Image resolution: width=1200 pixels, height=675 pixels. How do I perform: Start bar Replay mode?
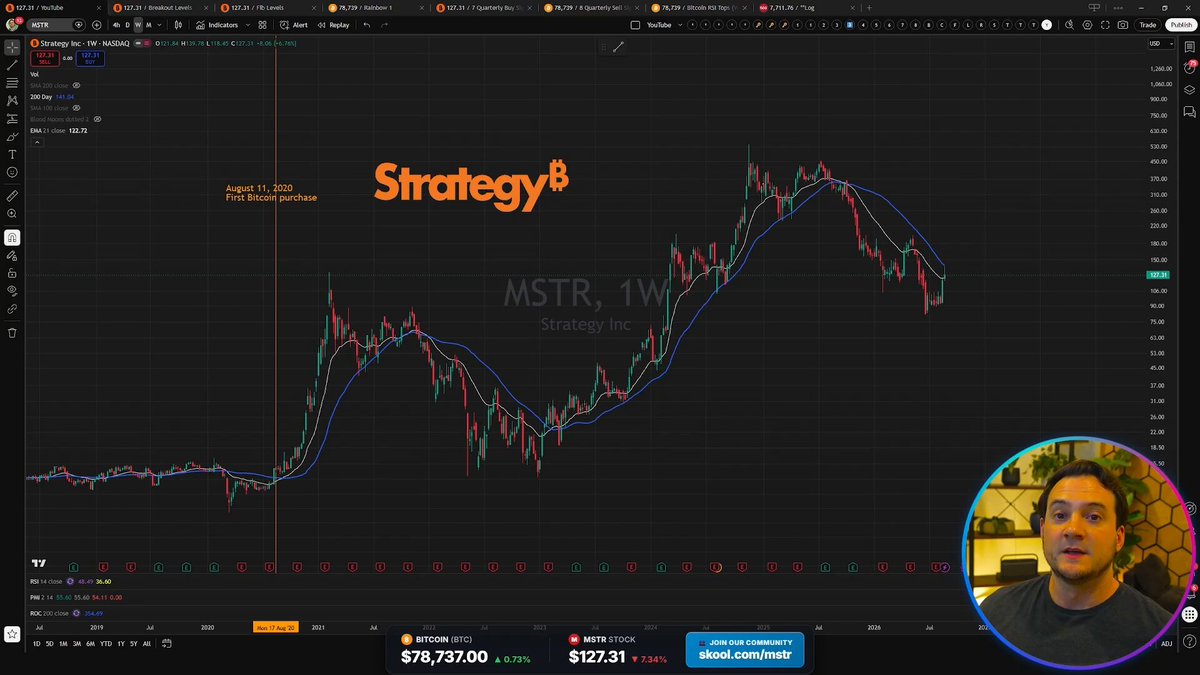335,25
